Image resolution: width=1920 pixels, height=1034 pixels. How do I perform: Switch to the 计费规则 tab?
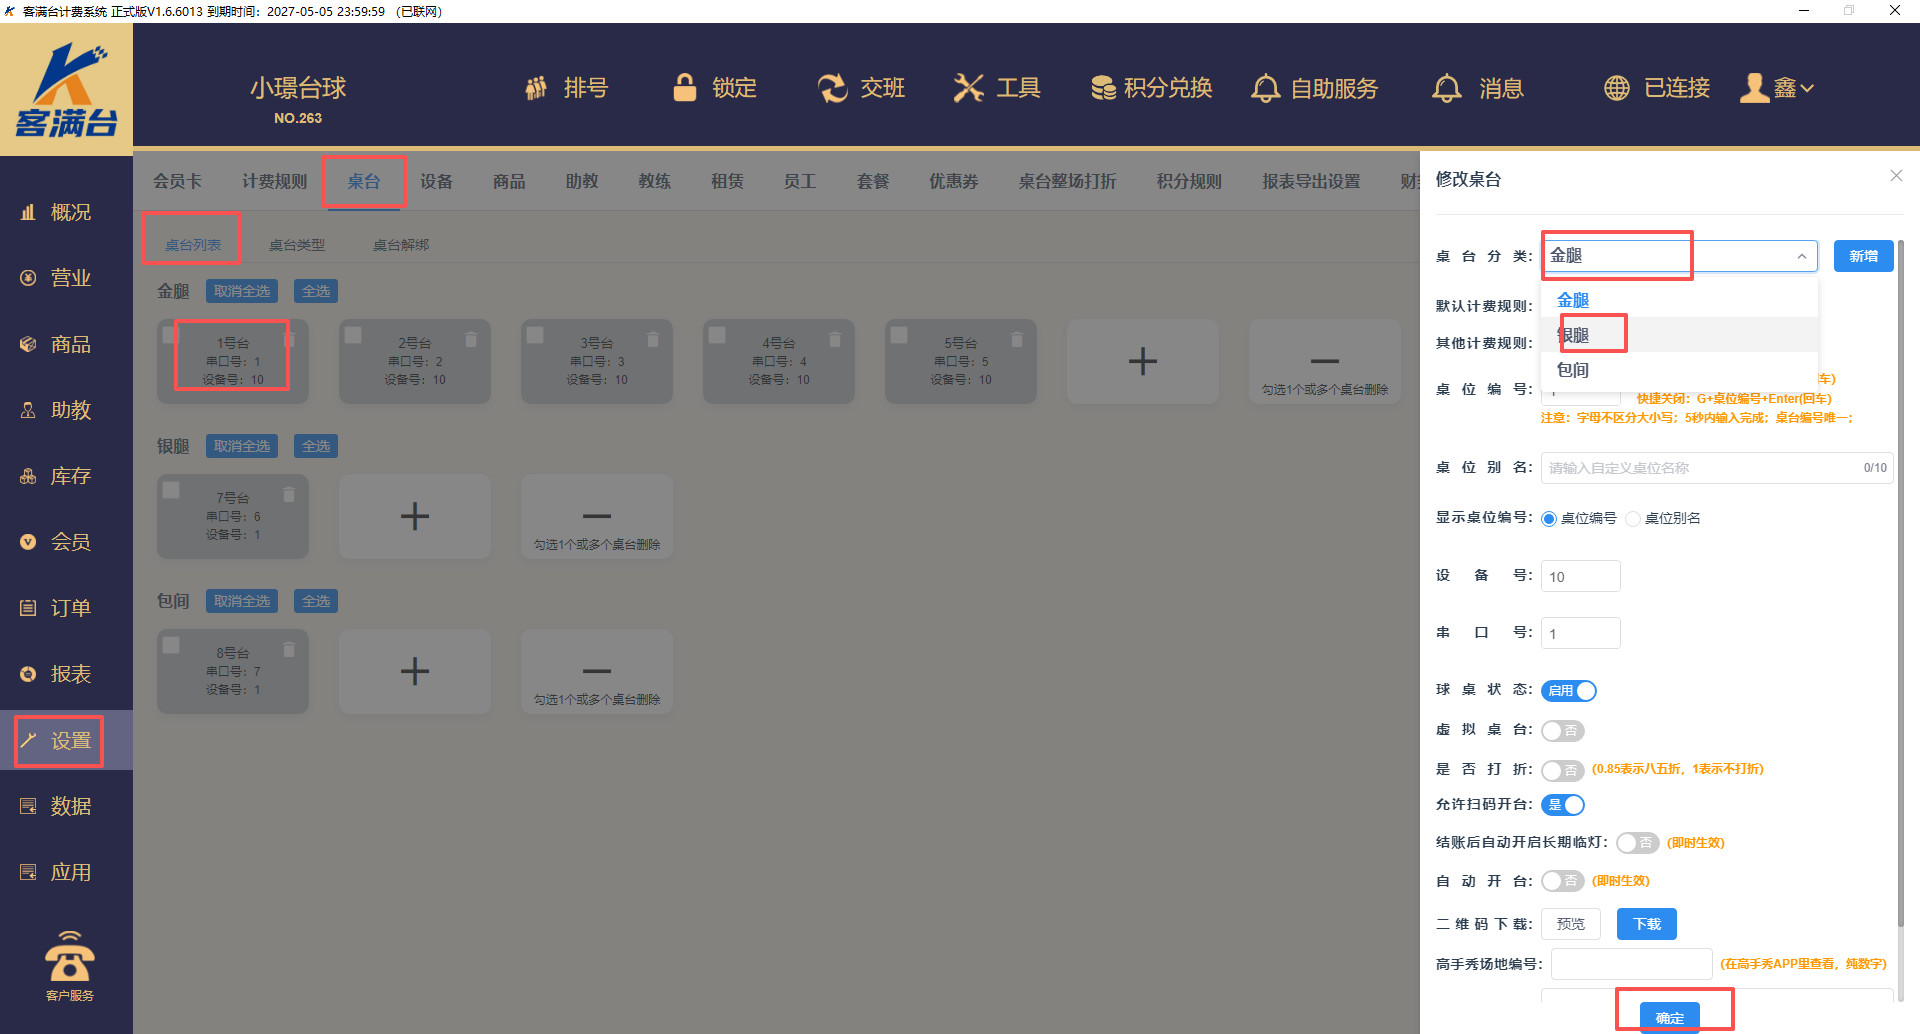point(274,181)
